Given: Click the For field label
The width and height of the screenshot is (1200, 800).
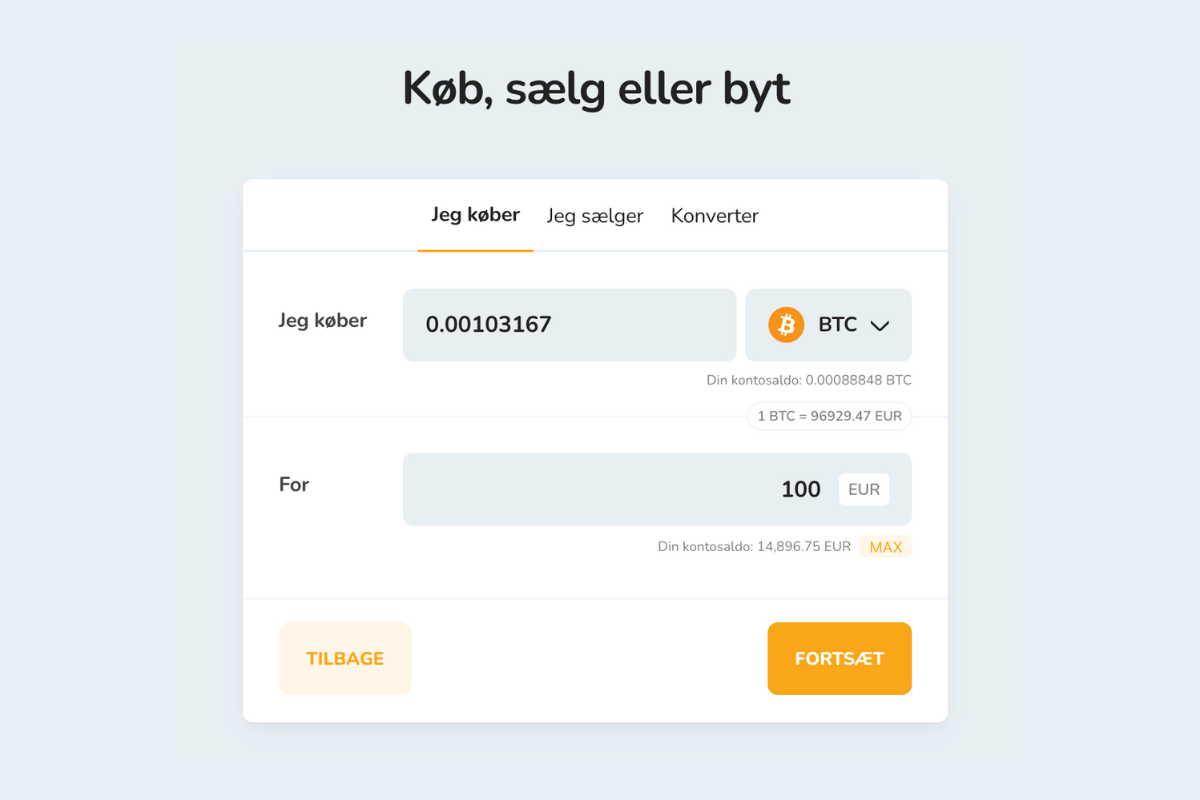Looking at the screenshot, I should (x=293, y=484).
